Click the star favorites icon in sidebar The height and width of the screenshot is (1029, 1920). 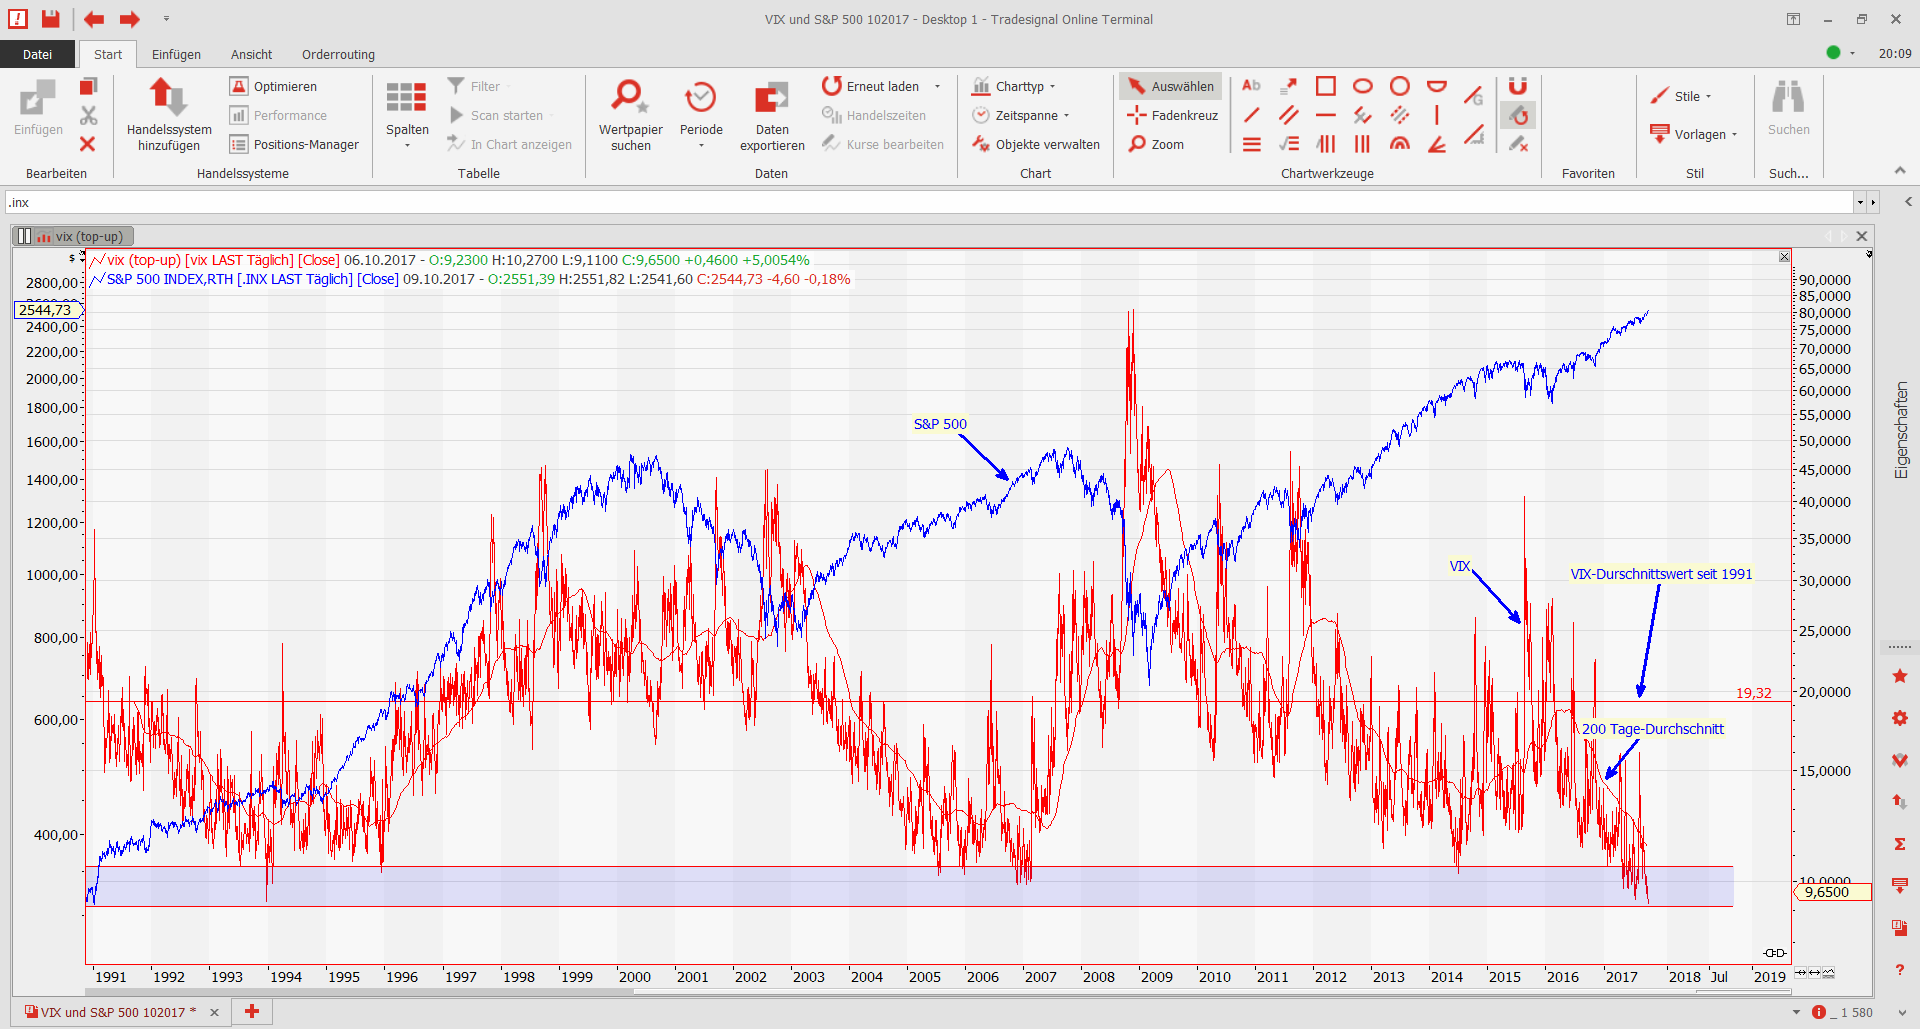tap(1900, 677)
